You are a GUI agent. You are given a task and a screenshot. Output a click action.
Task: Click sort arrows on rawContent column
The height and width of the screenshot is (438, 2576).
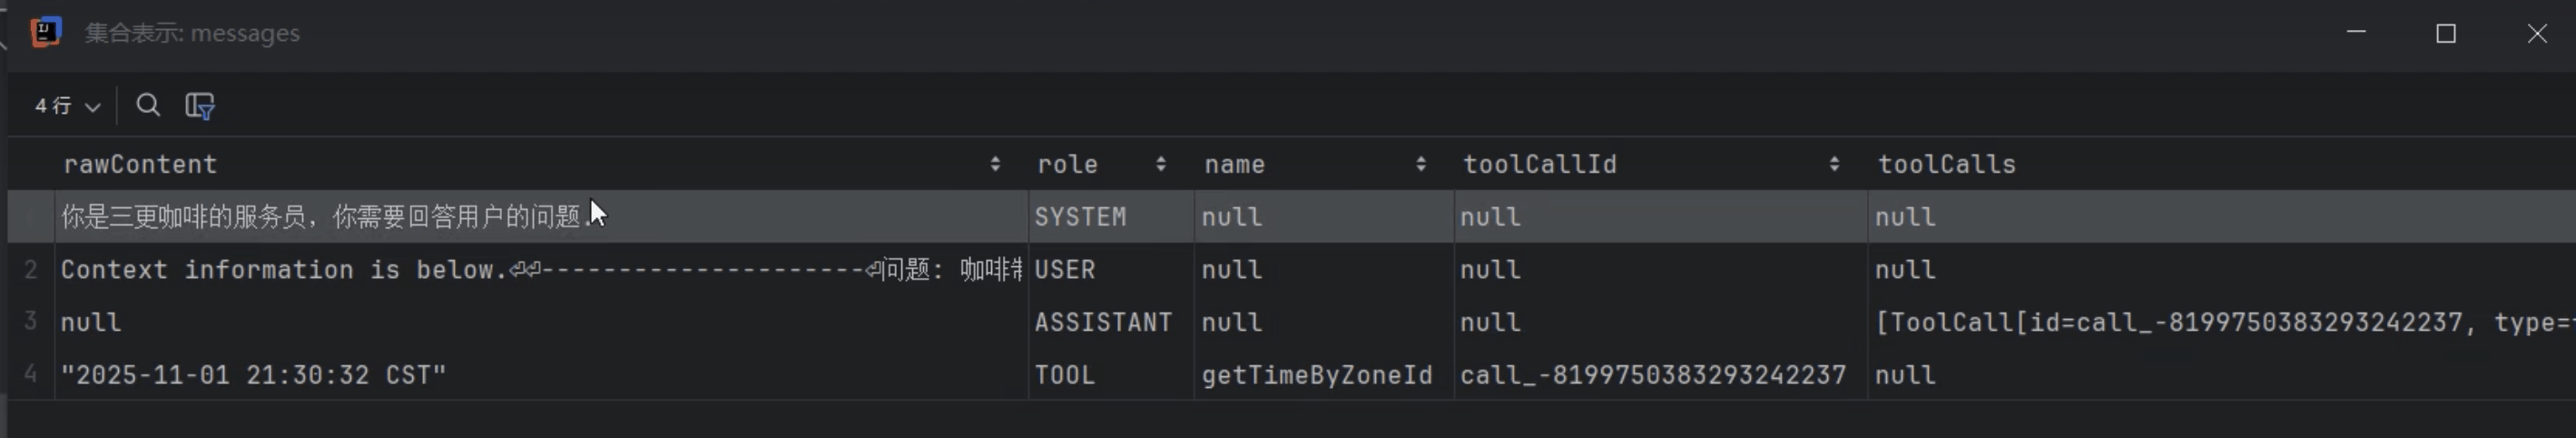995,164
